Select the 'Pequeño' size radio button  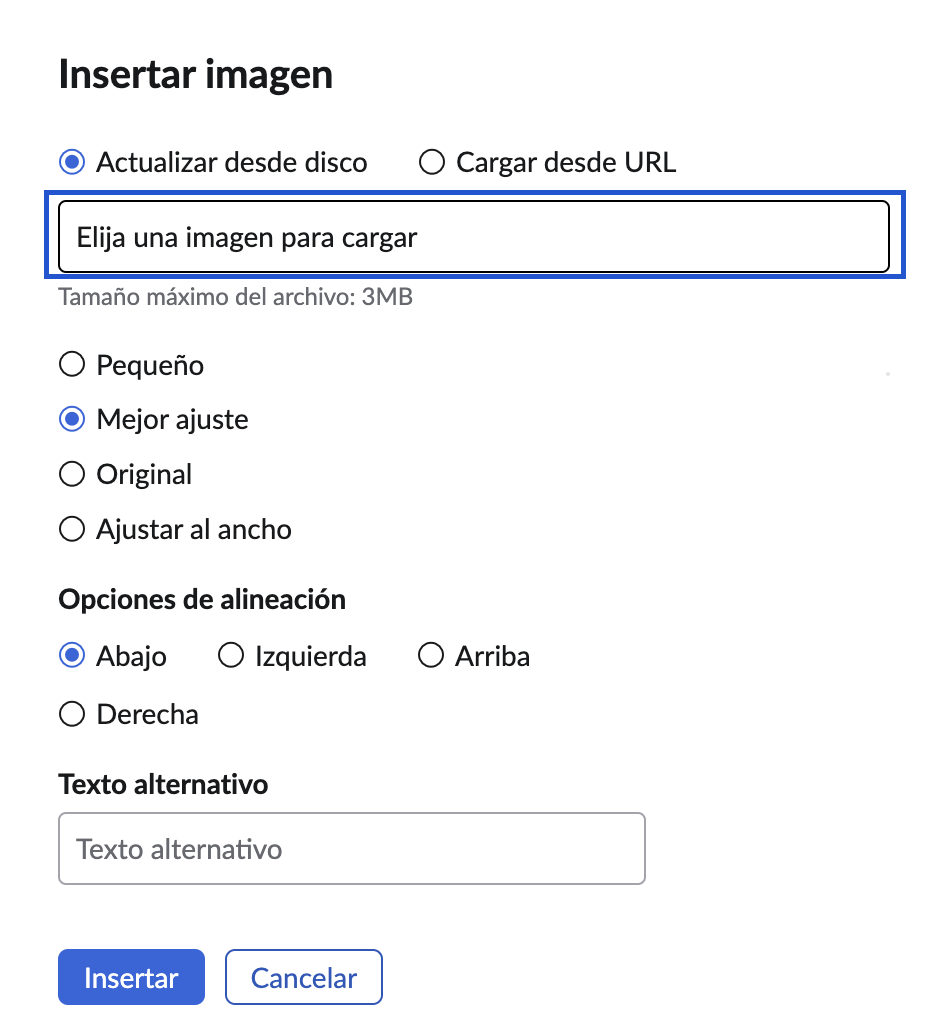click(x=72, y=365)
